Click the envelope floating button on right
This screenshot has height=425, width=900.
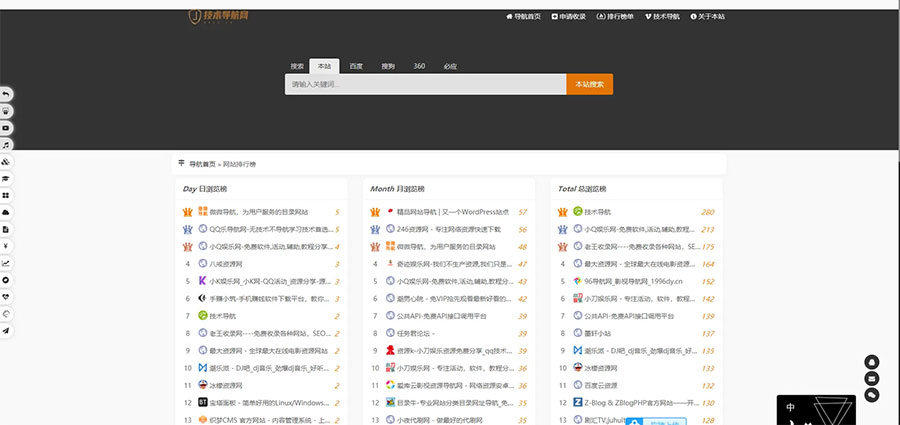(872, 378)
